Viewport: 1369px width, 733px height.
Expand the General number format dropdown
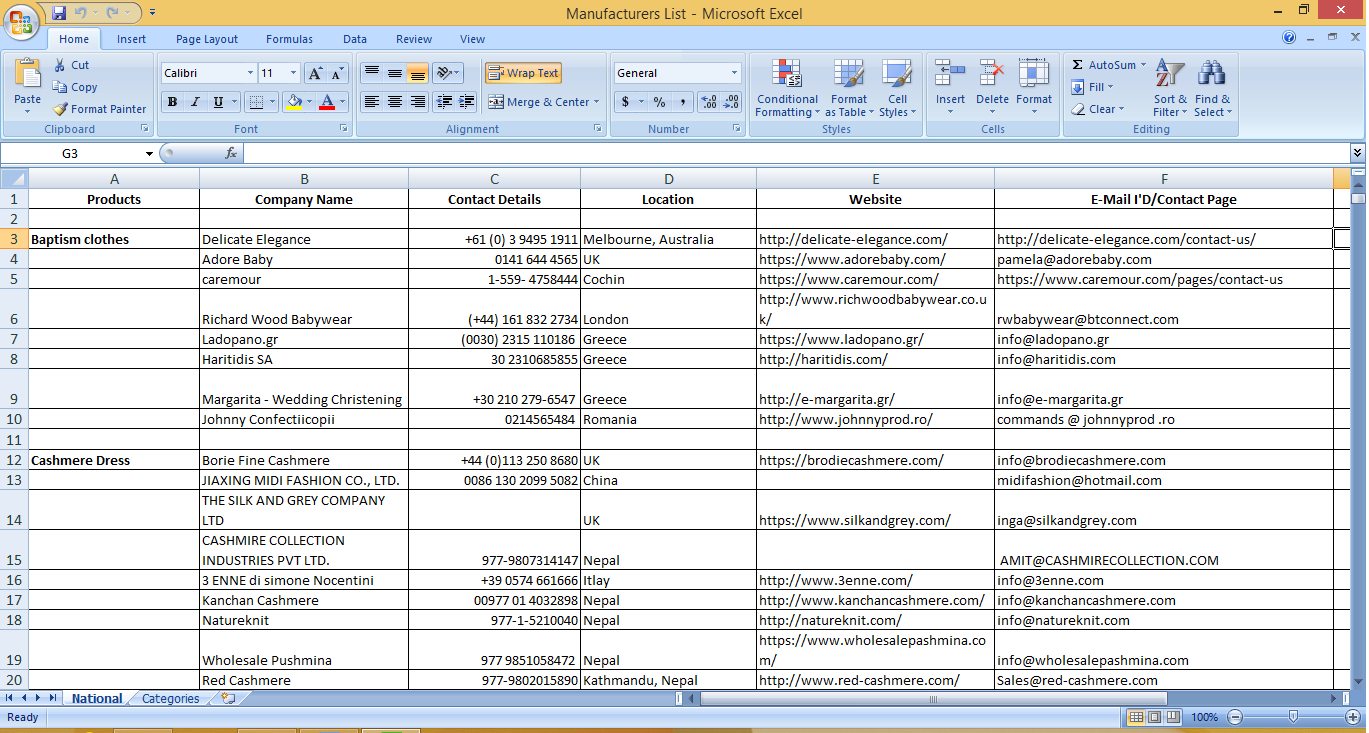click(734, 73)
